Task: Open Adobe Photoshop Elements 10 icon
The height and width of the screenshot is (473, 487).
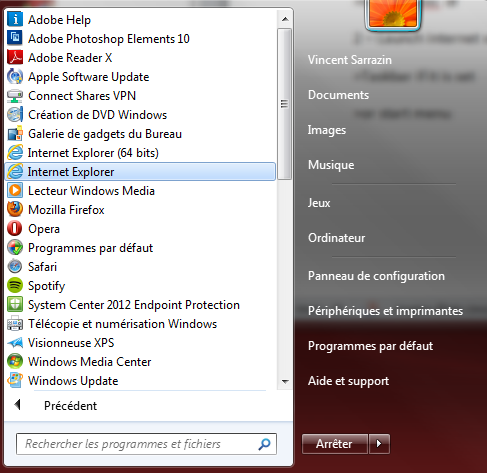Action: (x=15, y=38)
